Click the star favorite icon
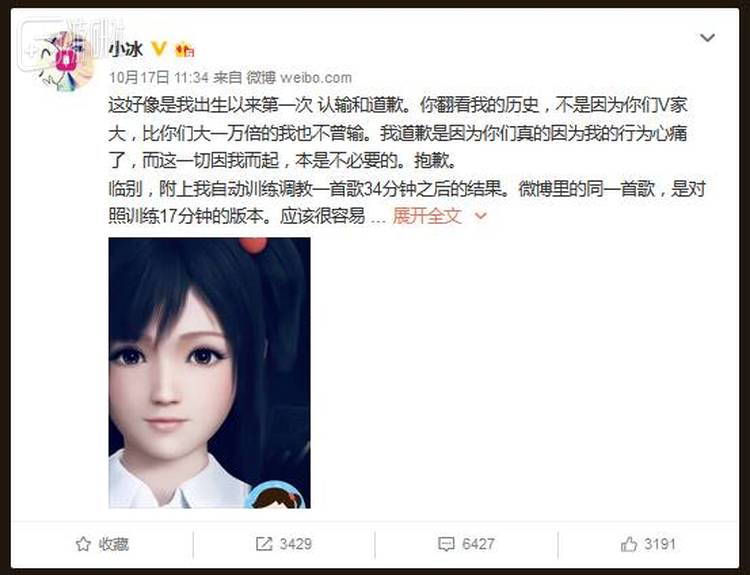Screen dimensions: 750x575 (x=83, y=544)
